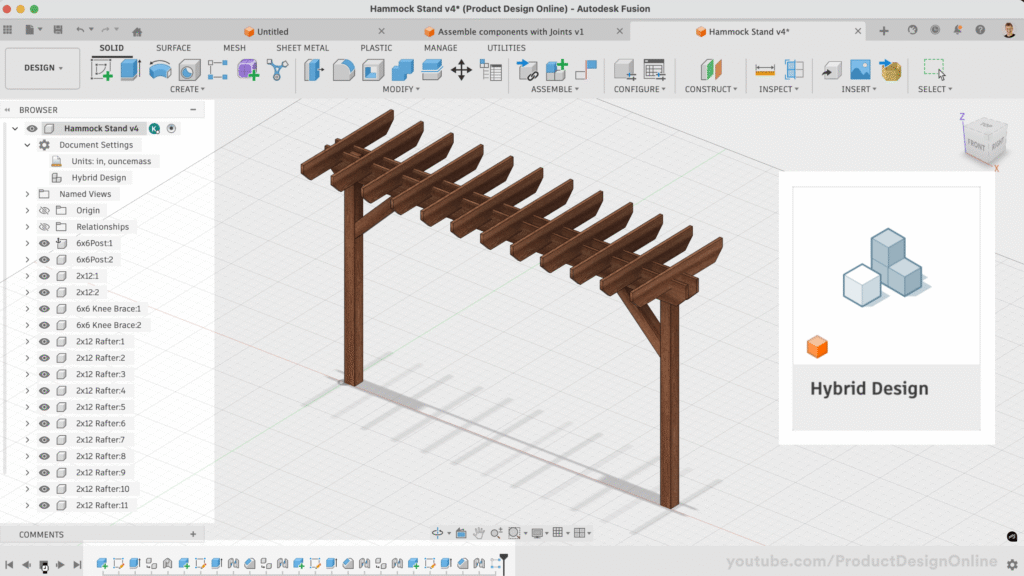Switch to the SHEET METAL tab
This screenshot has width=1024, height=576.
coord(302,48)
